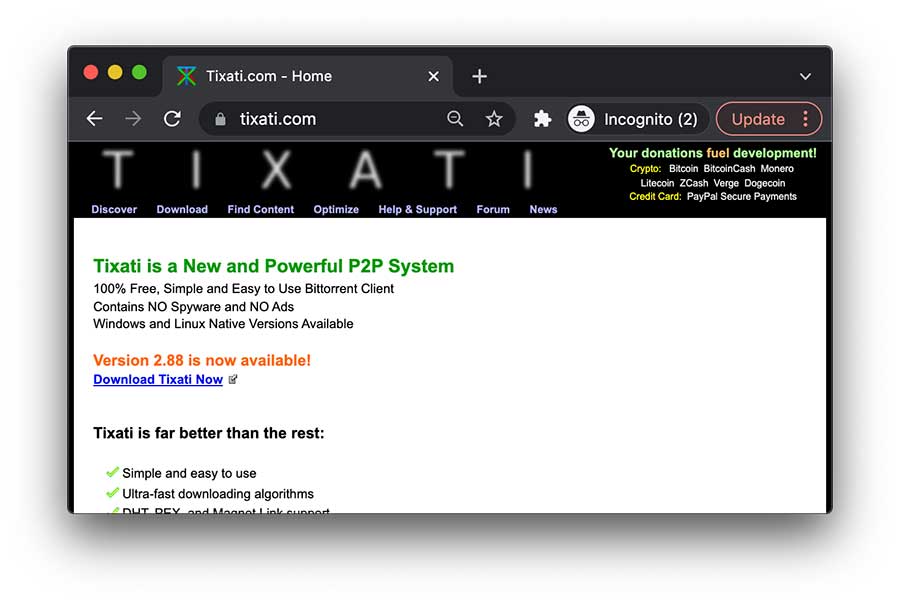Click the external-link icon beside Download Tixati Now
900x603 pixels.
tap(233, 379)
